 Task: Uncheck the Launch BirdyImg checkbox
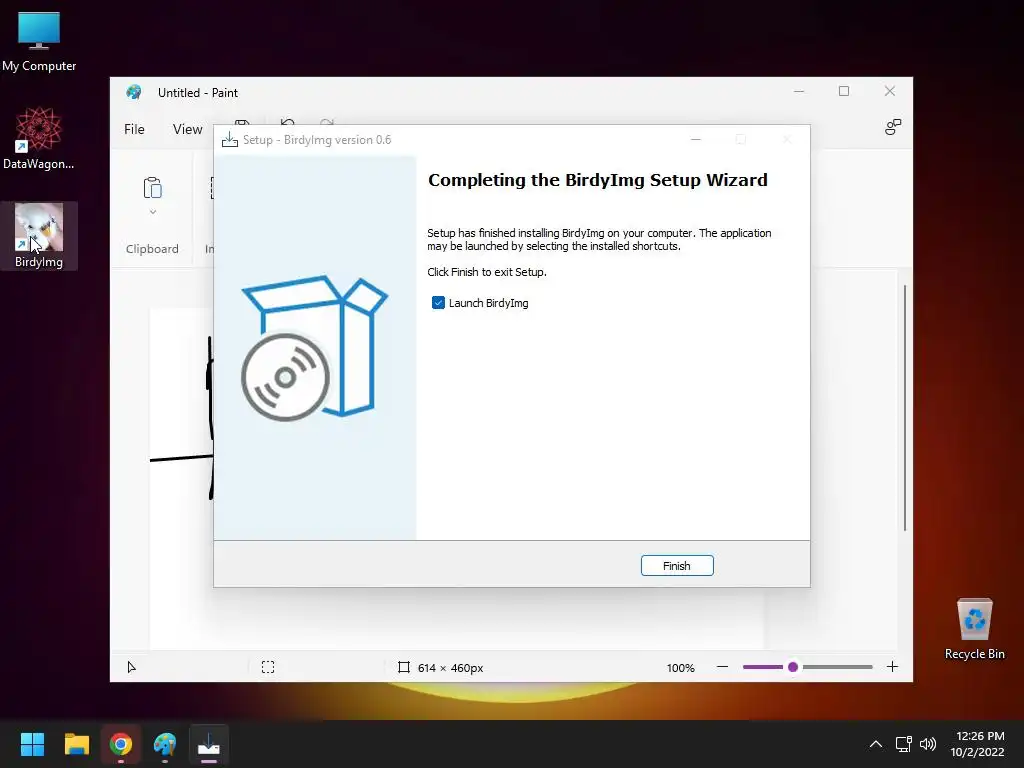coord(438,303)
